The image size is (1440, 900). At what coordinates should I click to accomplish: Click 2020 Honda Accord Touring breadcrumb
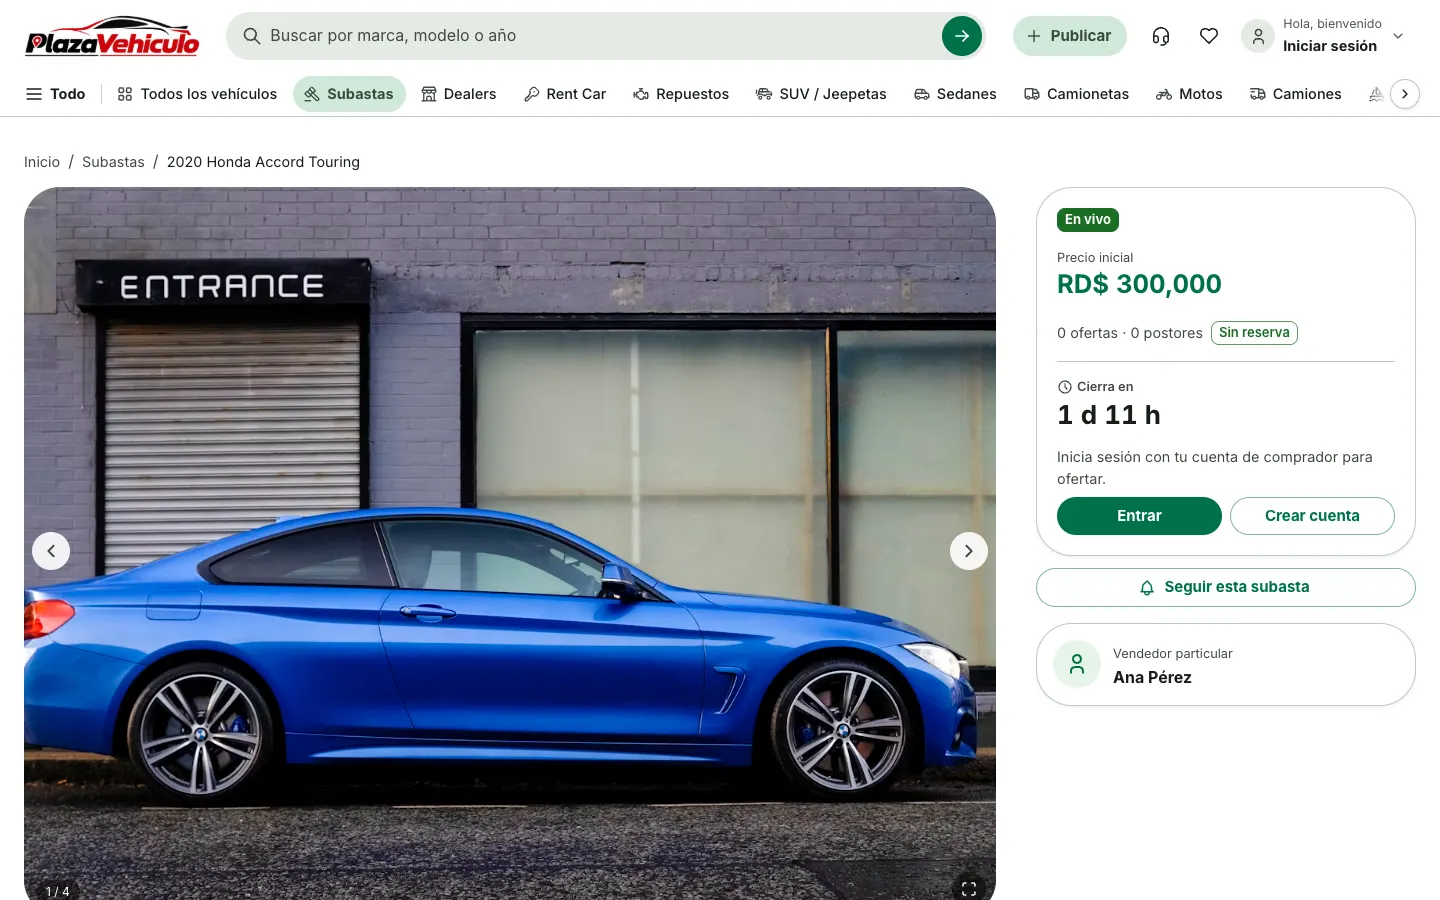pyautogui.click(x=263, y=162)
